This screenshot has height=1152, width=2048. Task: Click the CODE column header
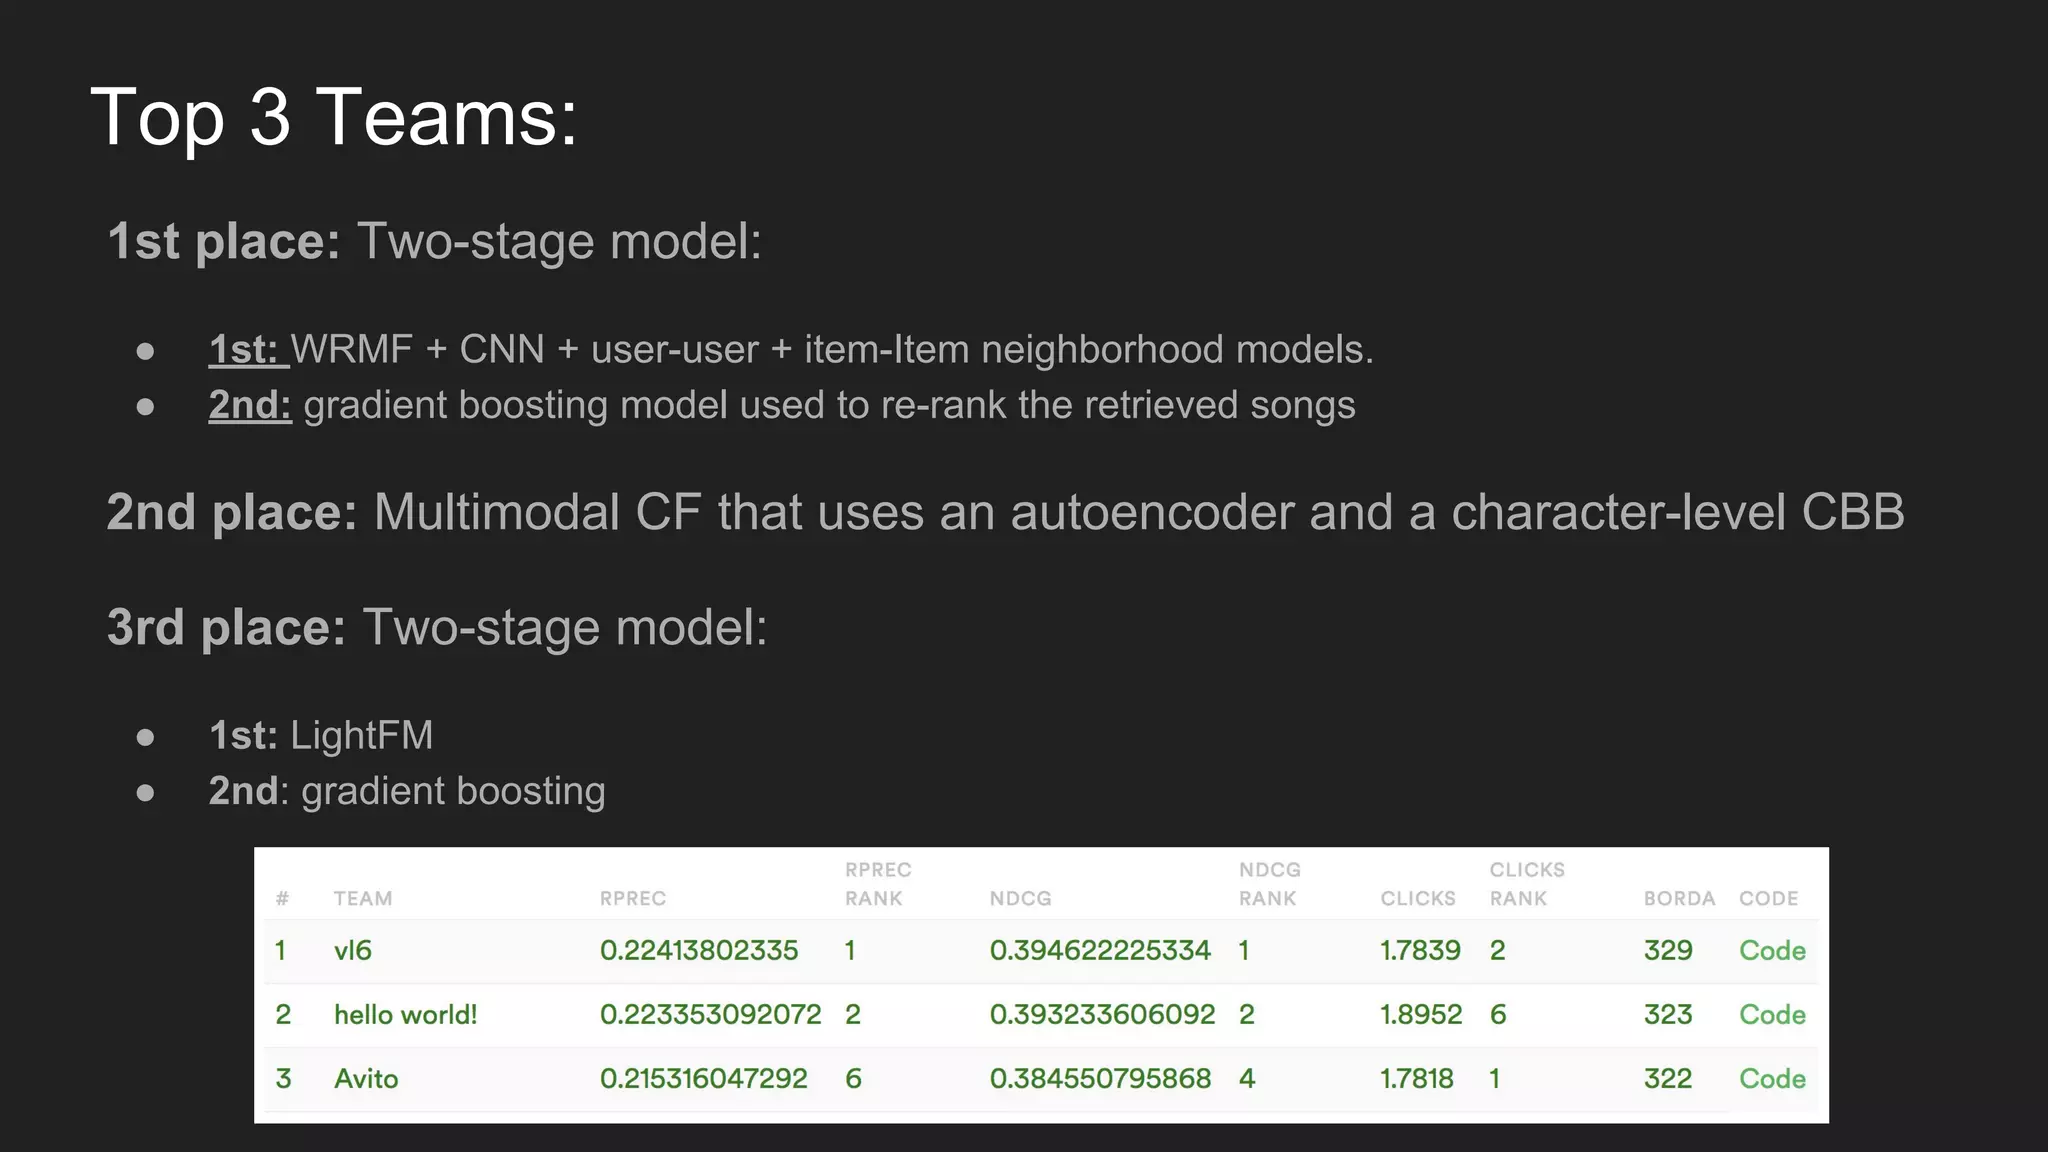click(1767, 898)
